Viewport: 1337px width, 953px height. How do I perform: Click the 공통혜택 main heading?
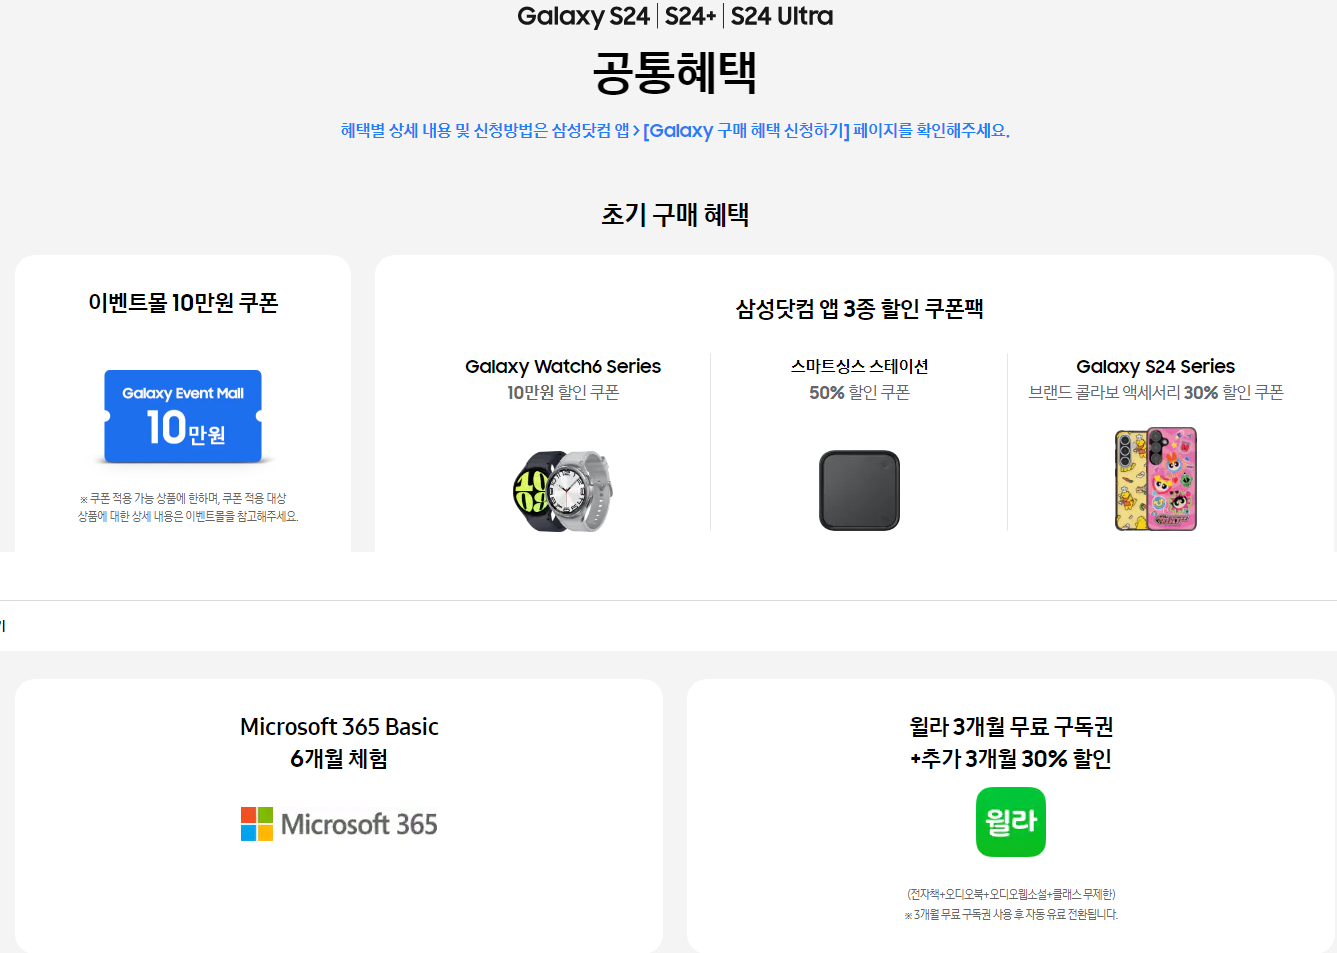pyautogui.click(x=675, y=72)
